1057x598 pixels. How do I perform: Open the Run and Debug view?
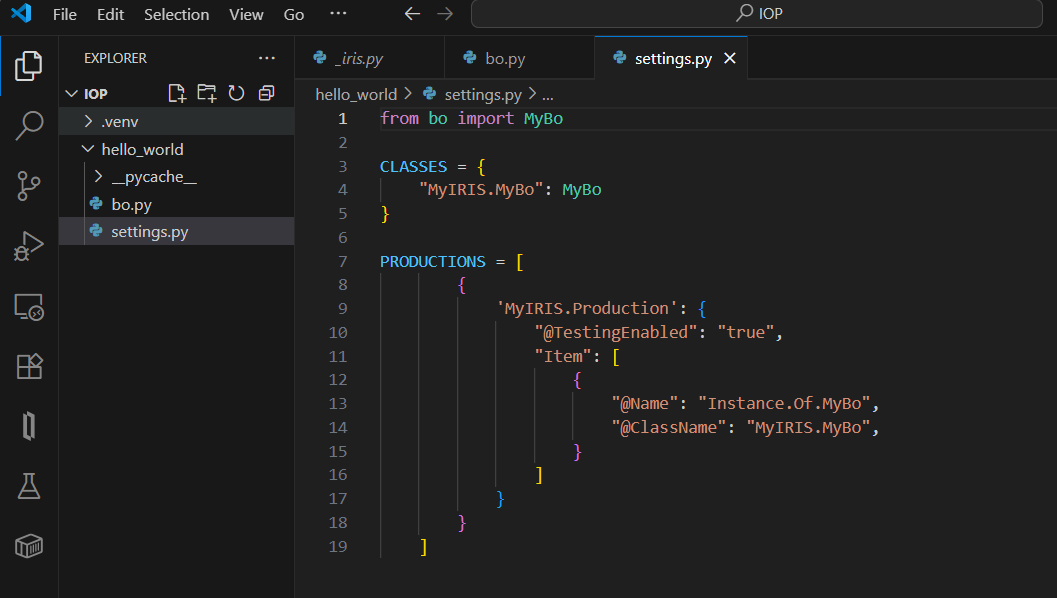[x=29, y=245]
